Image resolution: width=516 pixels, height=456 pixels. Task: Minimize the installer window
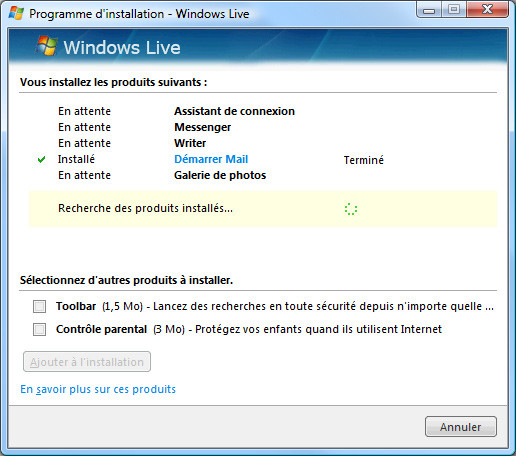coord(429,10)
